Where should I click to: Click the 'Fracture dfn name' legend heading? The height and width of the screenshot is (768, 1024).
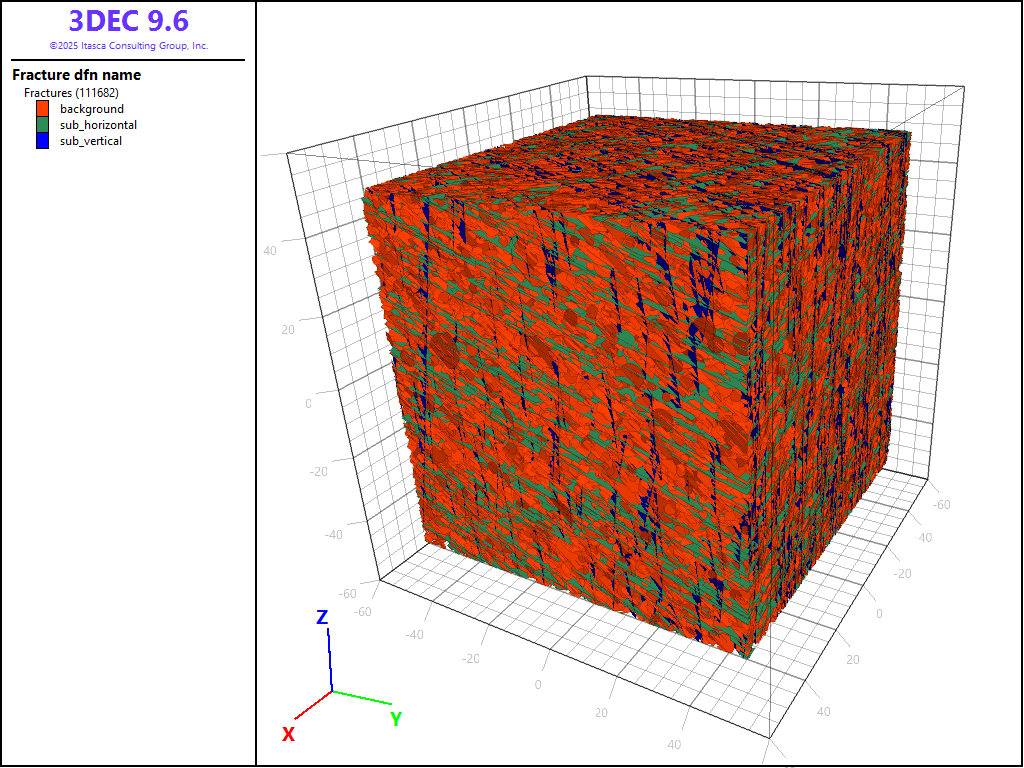click(76, 75)
